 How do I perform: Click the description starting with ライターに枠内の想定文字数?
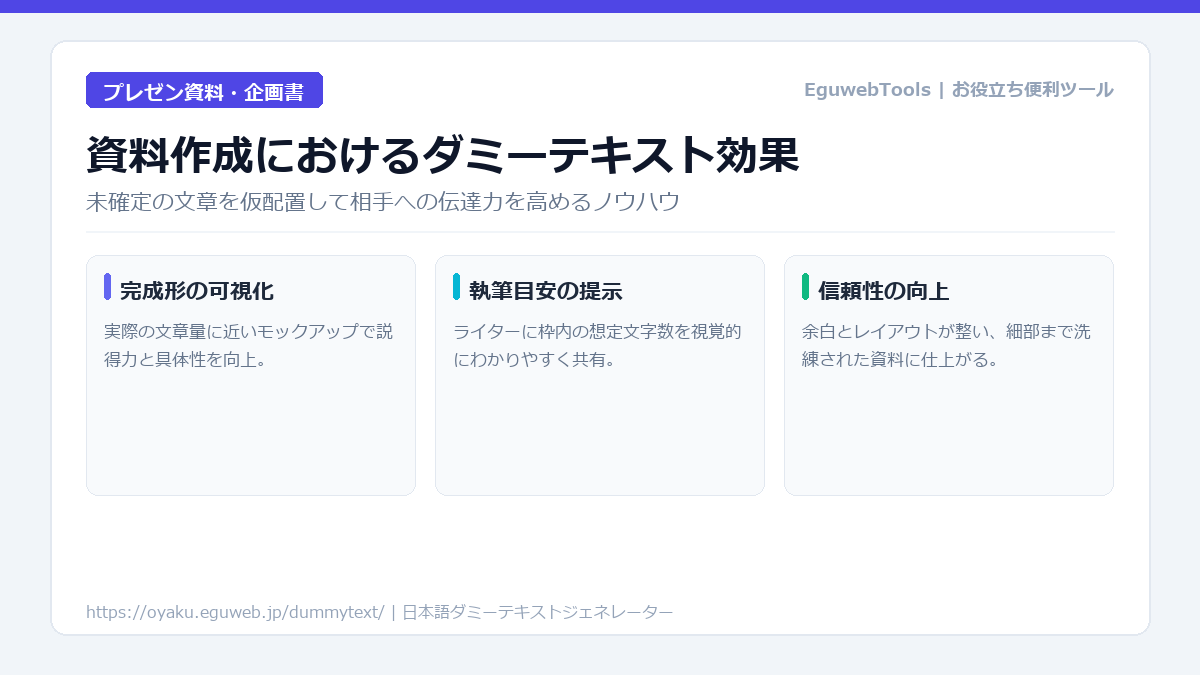(x=597, y=345)
